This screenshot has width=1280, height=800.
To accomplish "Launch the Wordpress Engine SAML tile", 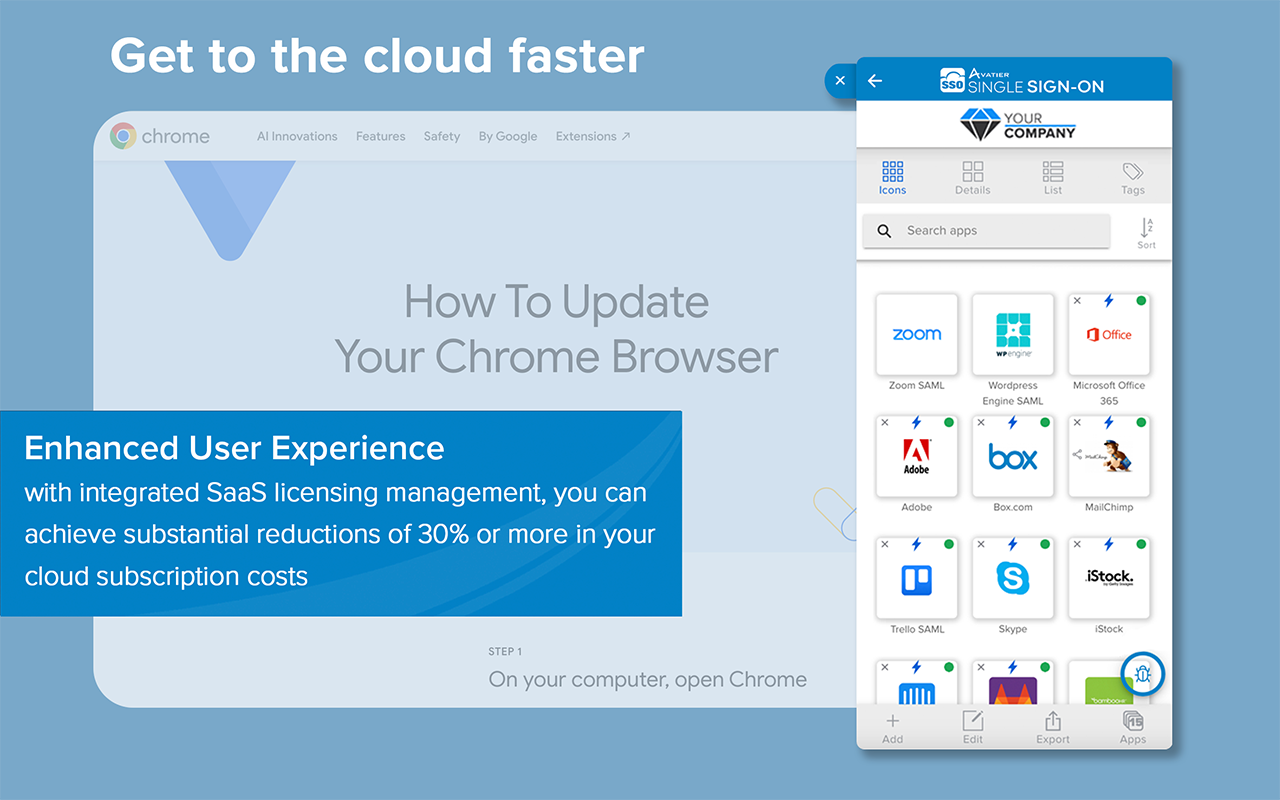I will pos(1013,334).
